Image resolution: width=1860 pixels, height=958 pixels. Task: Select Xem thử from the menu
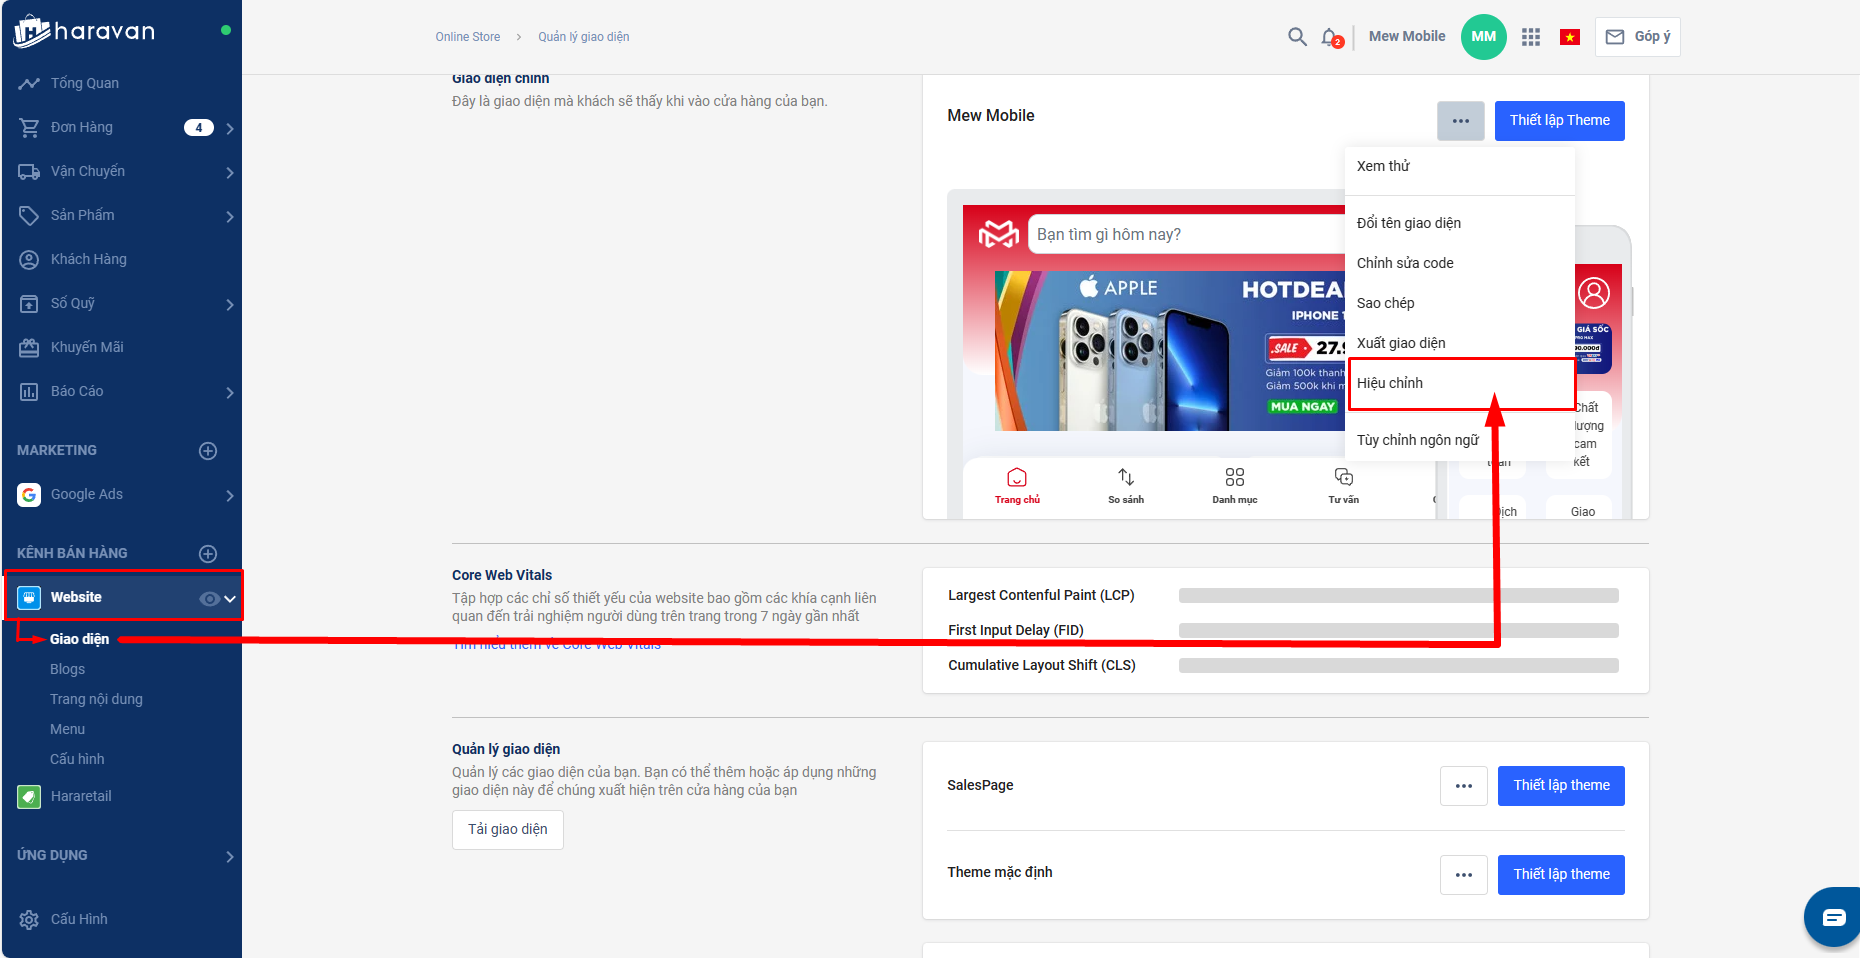coord(1460,166)
